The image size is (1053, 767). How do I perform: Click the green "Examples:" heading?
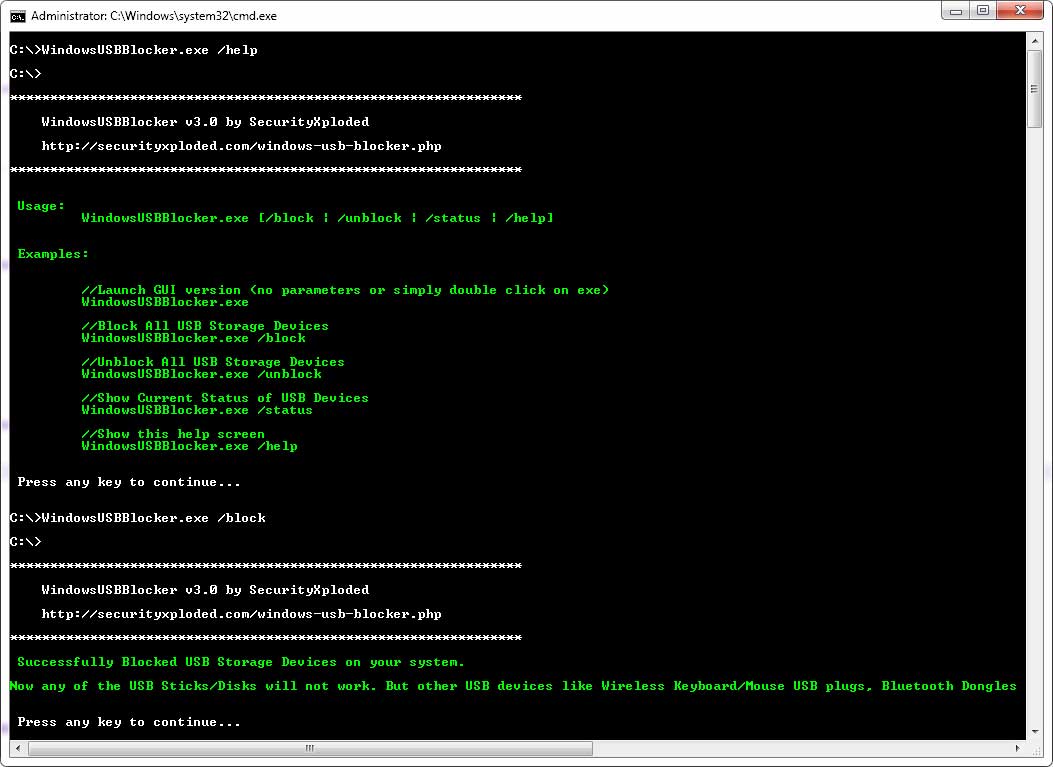pos(53,254)
